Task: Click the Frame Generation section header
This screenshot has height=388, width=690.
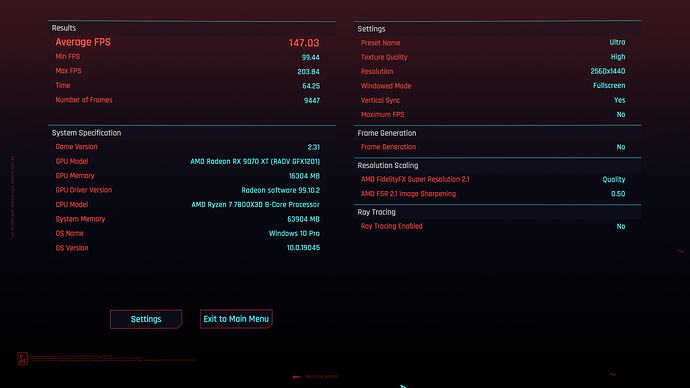Action: pos(387,133)
